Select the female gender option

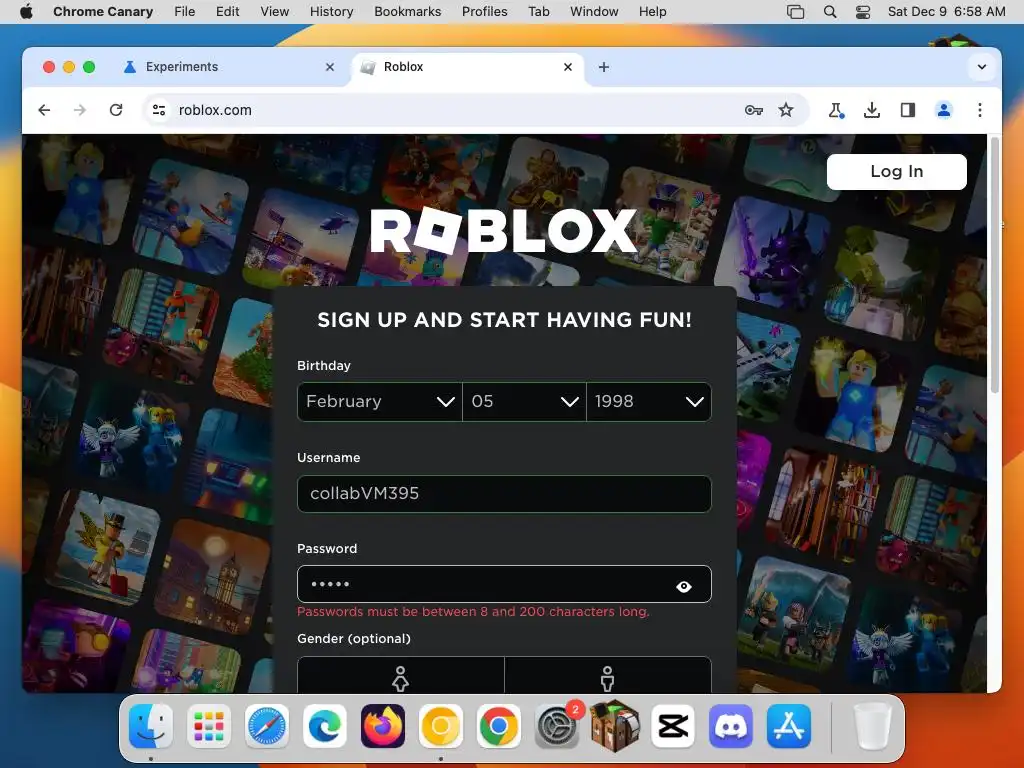coord(400,675)
